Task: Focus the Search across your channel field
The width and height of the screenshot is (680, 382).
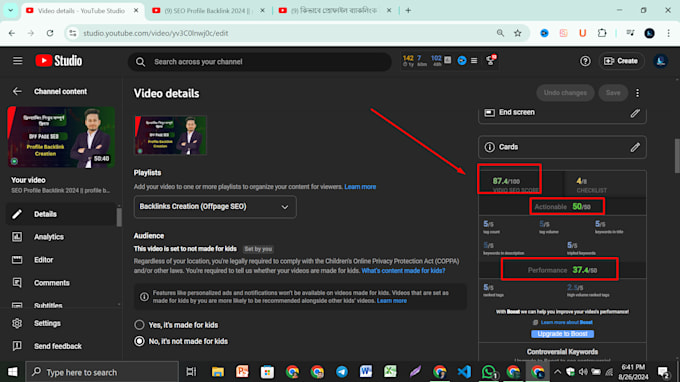Action: [x=259, y=62]
